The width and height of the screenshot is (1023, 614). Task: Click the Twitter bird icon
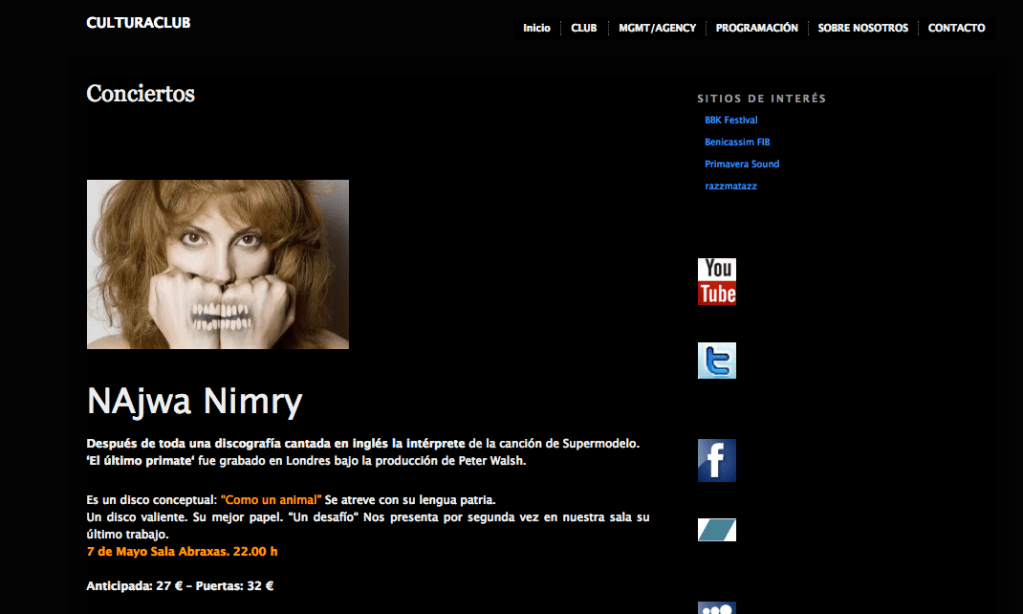716,360
